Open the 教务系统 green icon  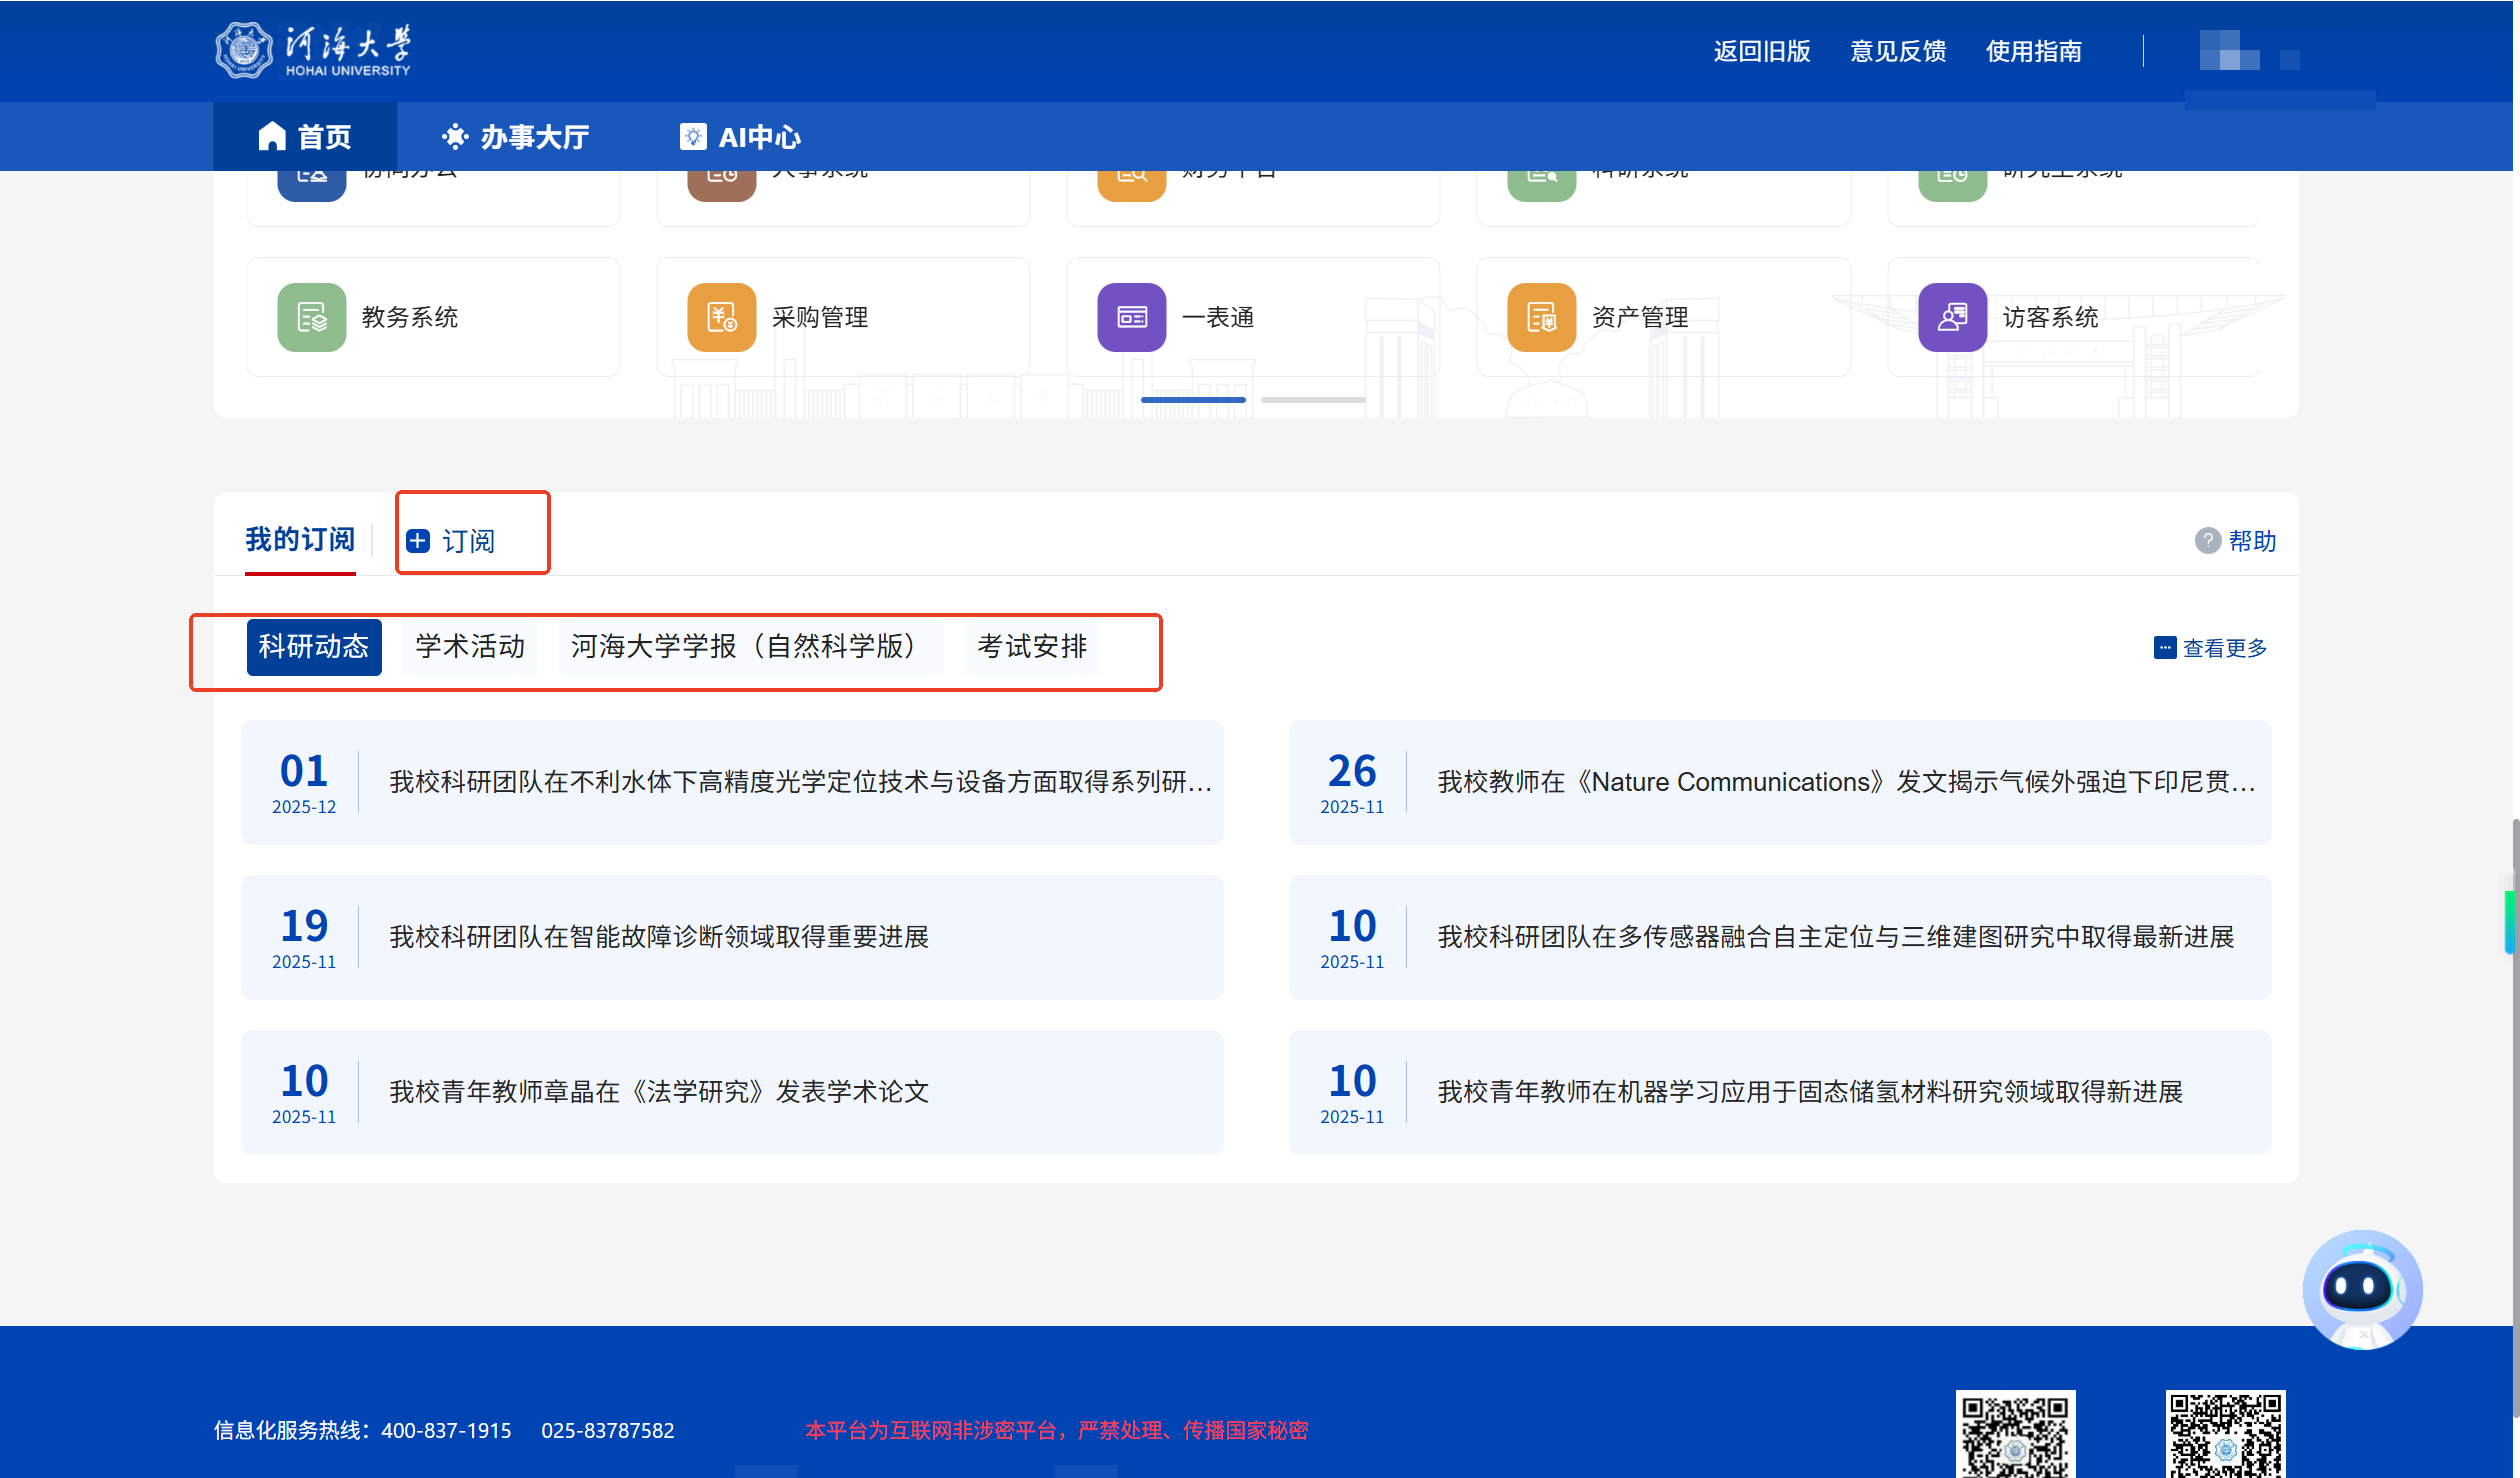click(x=311, y=317)
